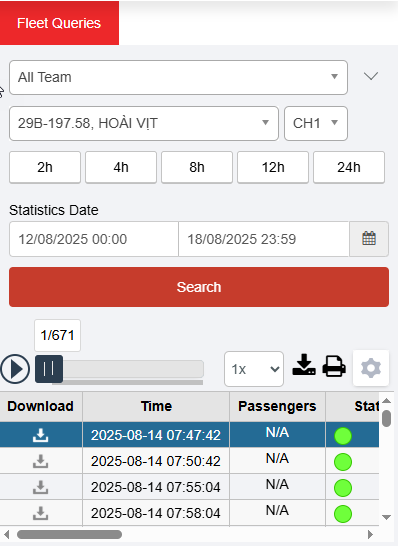Open the CH1 channel dropdown

click(316, 123)
